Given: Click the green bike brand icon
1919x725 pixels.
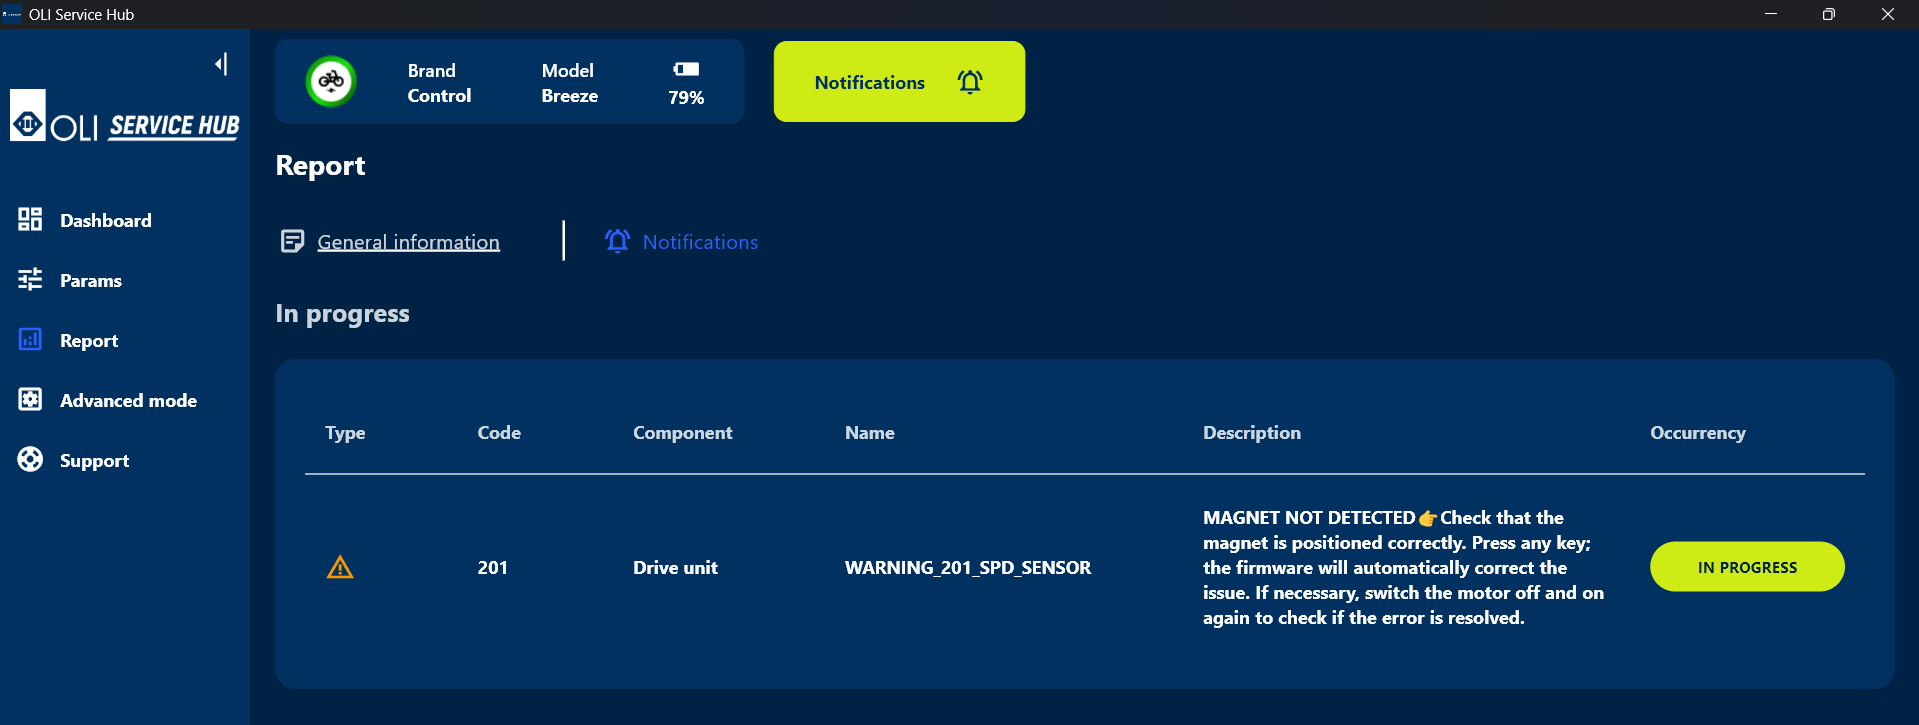Looking at the screenshot, I should coord(331,81).
